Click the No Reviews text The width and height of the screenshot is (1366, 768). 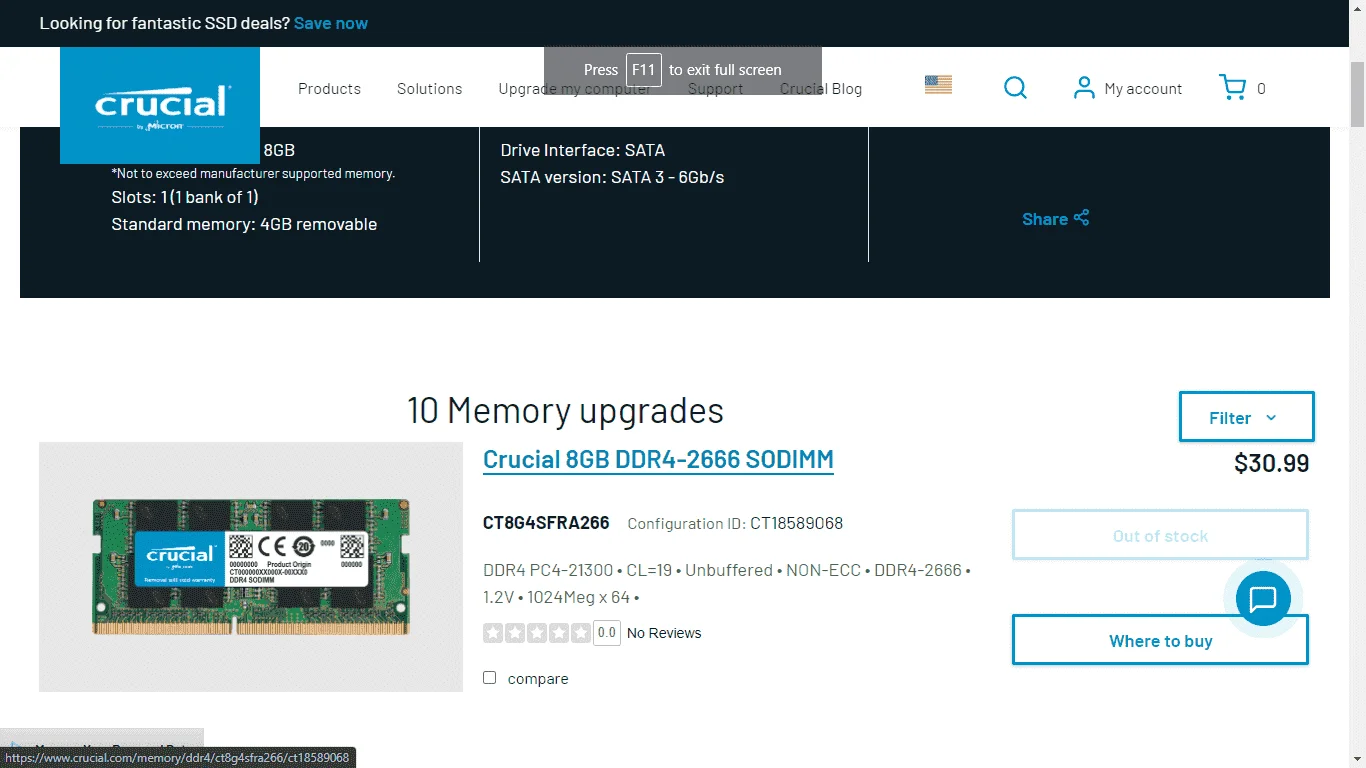point(664,633)
